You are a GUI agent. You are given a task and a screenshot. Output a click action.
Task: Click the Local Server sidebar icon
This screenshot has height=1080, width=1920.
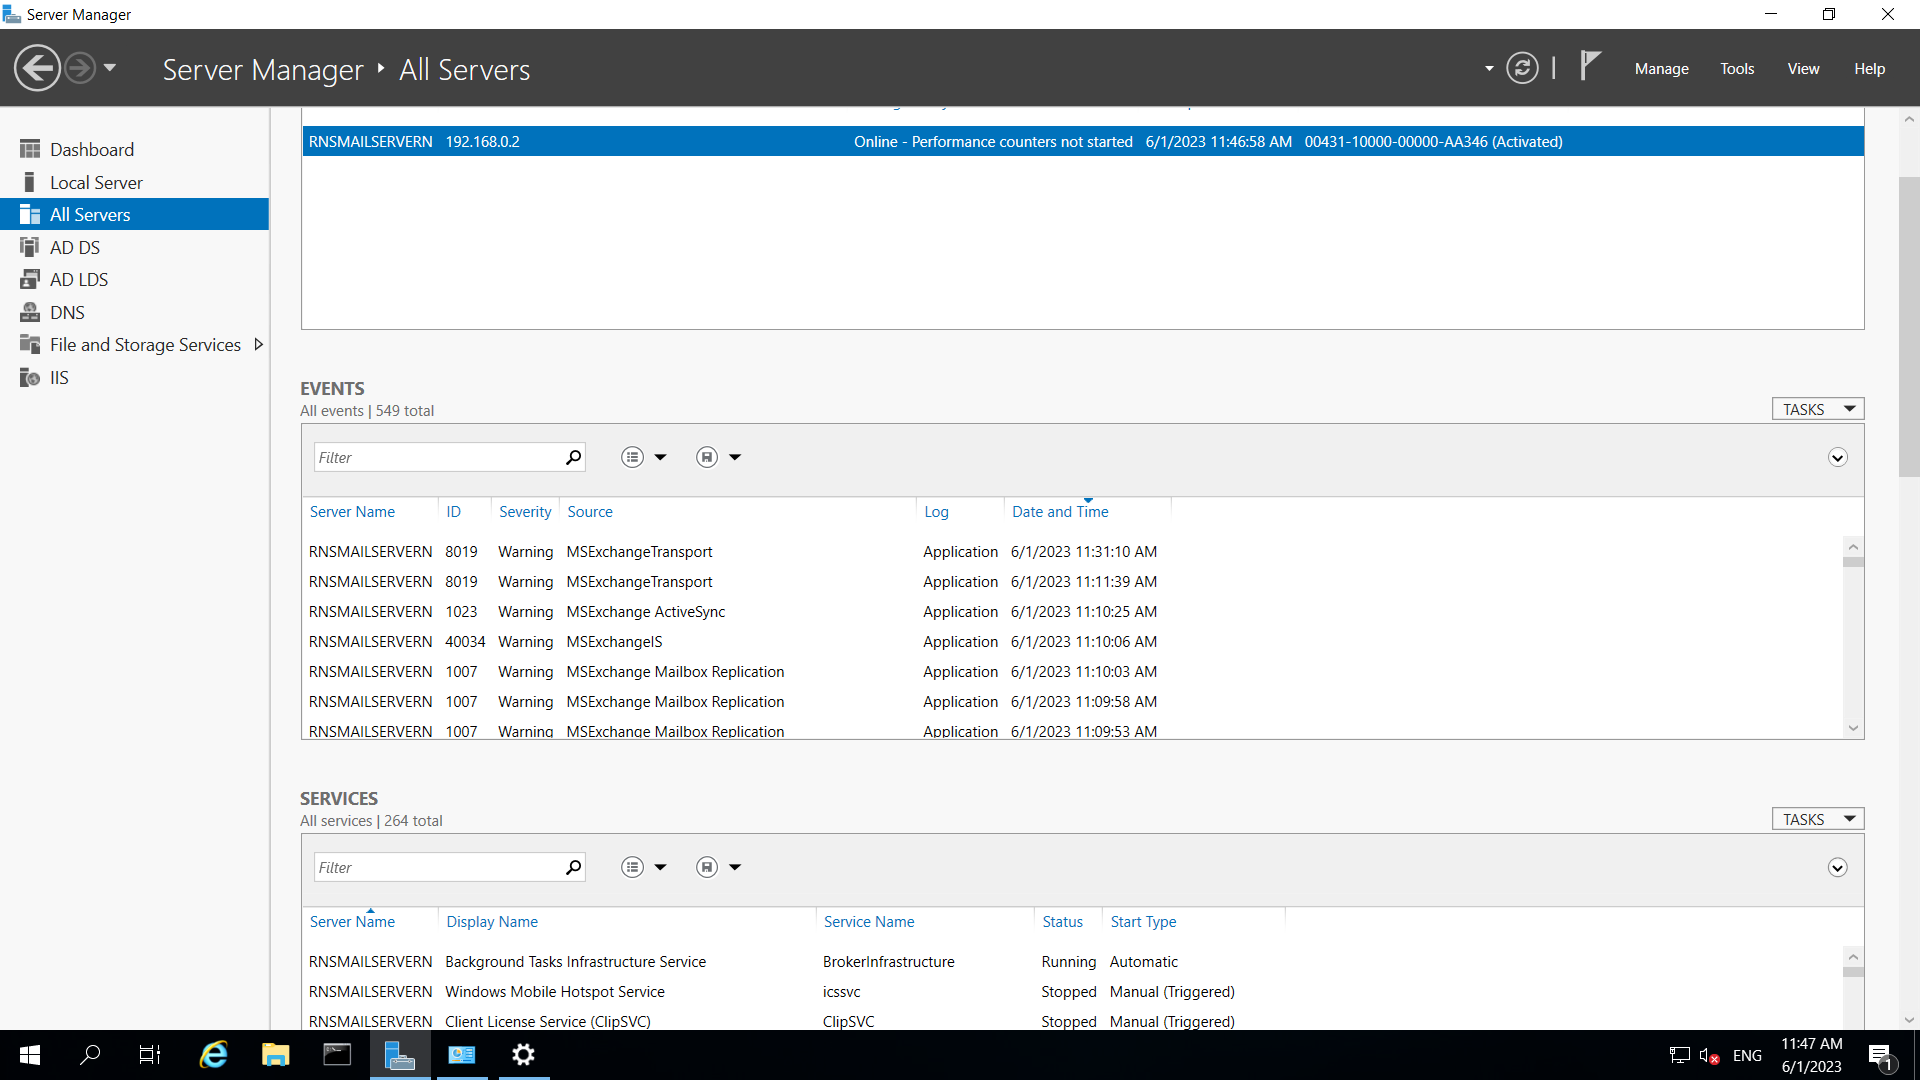coord(30,182)
